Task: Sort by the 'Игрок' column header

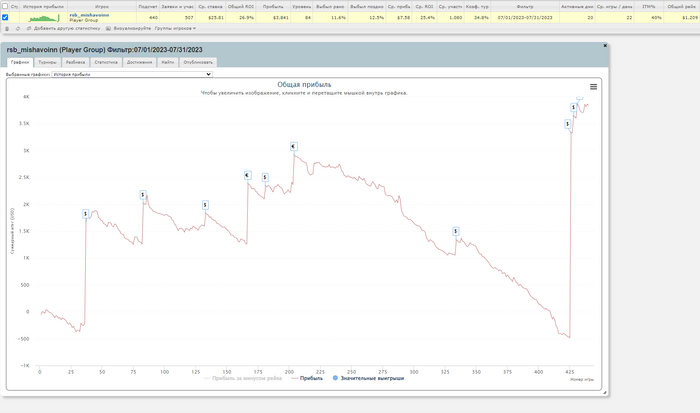Action: tap(102, 7)
